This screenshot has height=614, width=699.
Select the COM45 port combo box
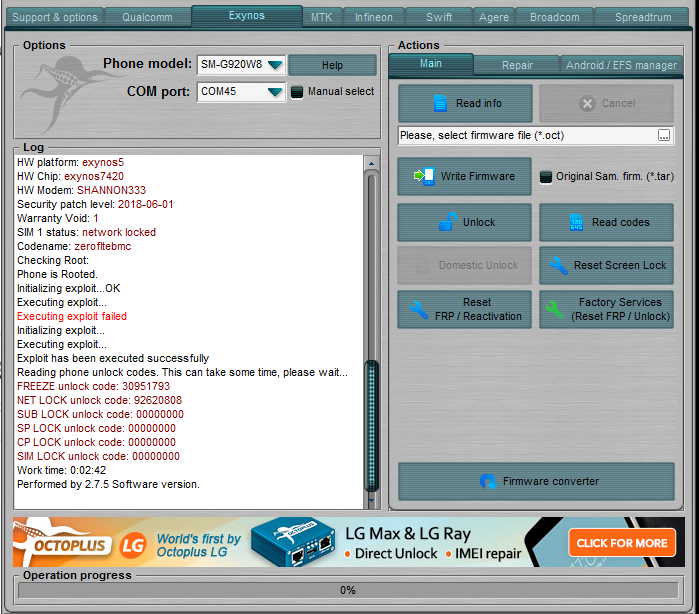coord(241,92)
